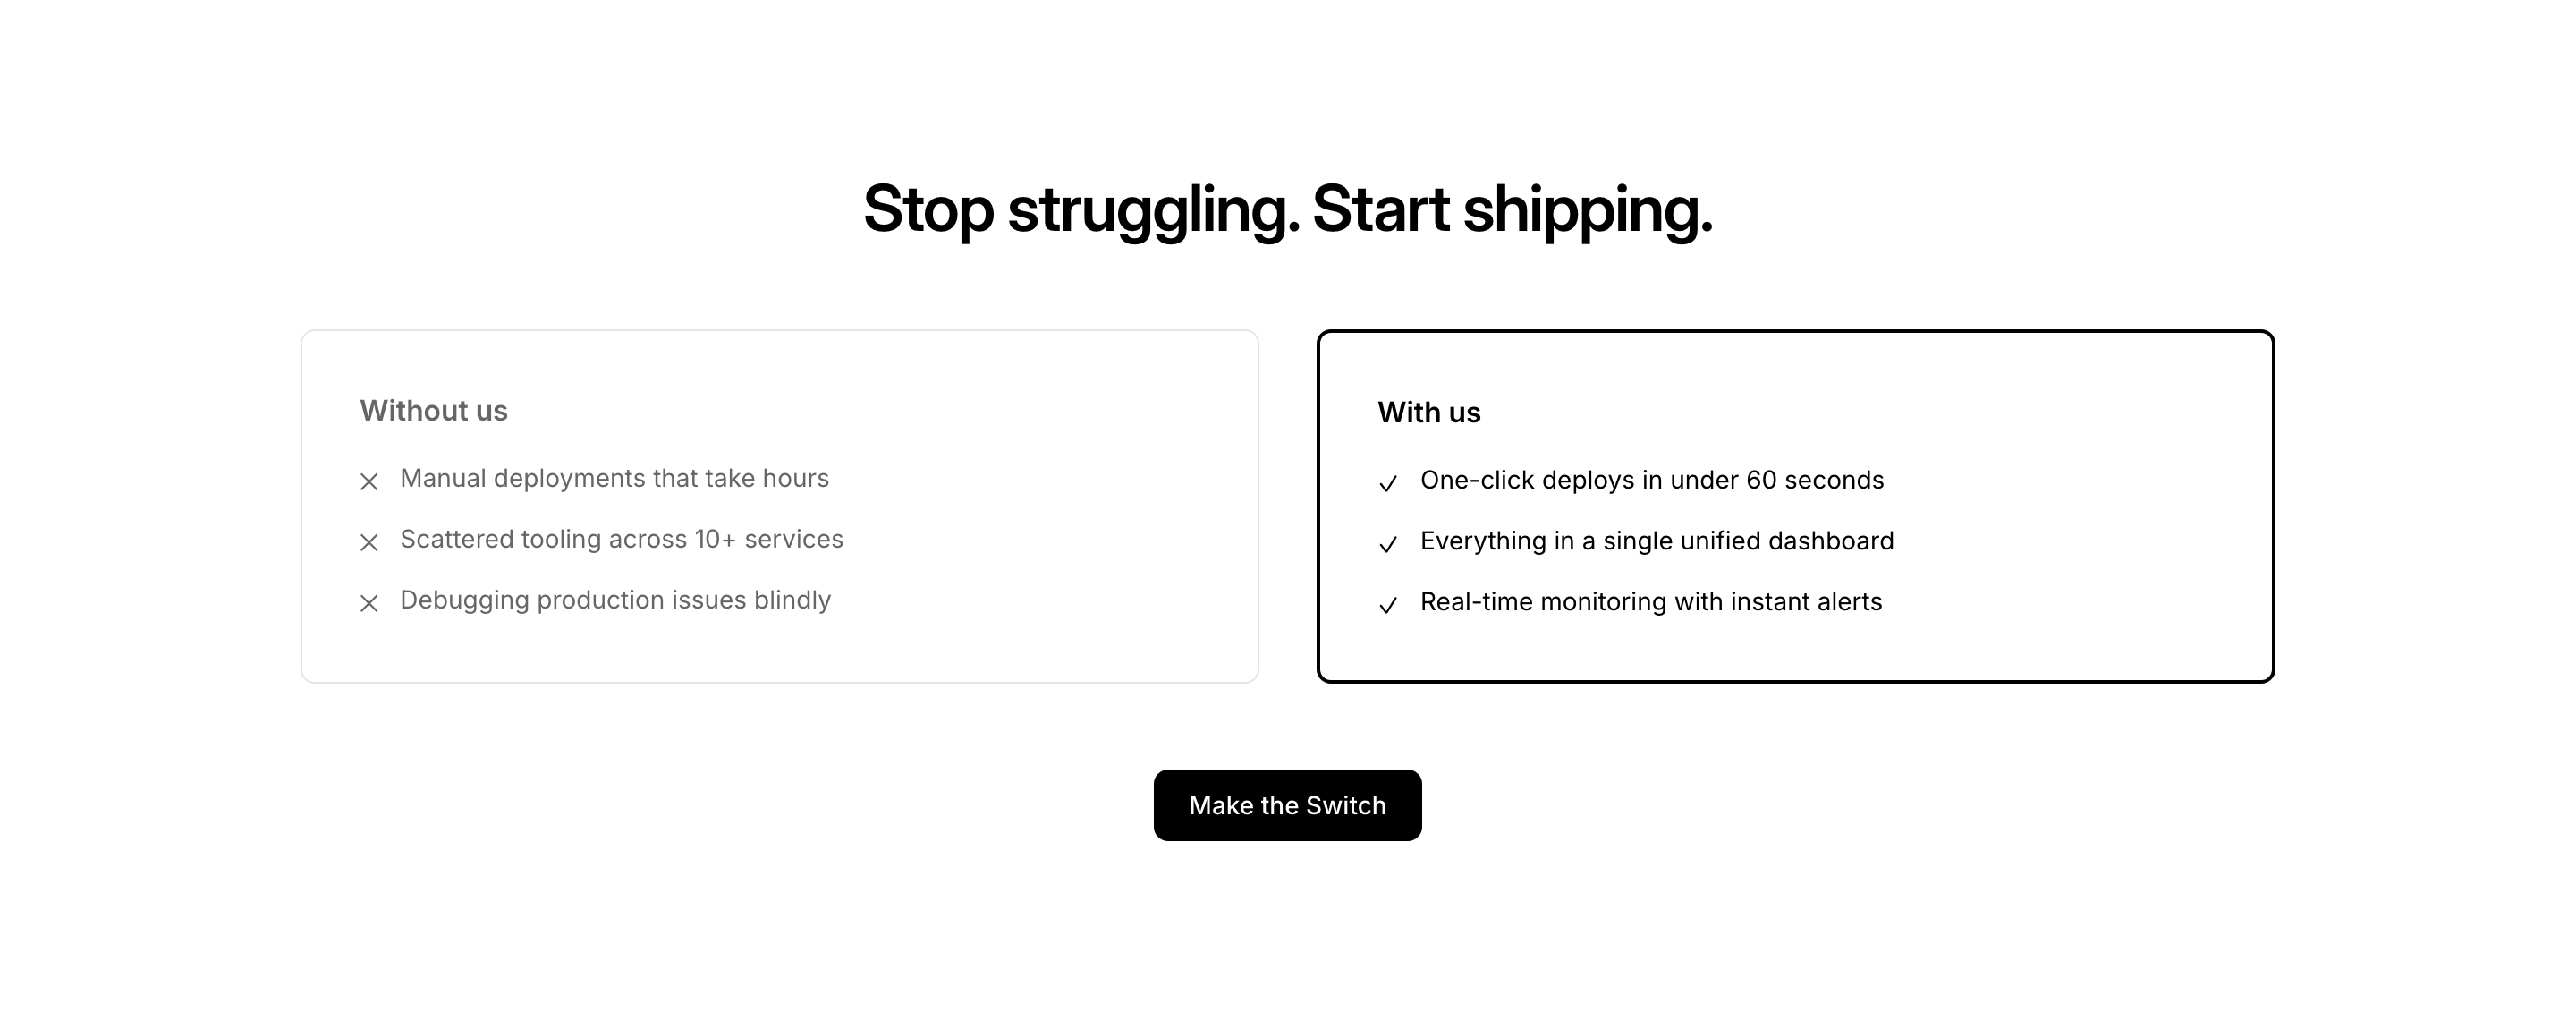Click 'Everything in a single unified dashboard' text
Viewport: 2576px width, 1013px height.
[1657, 542]
